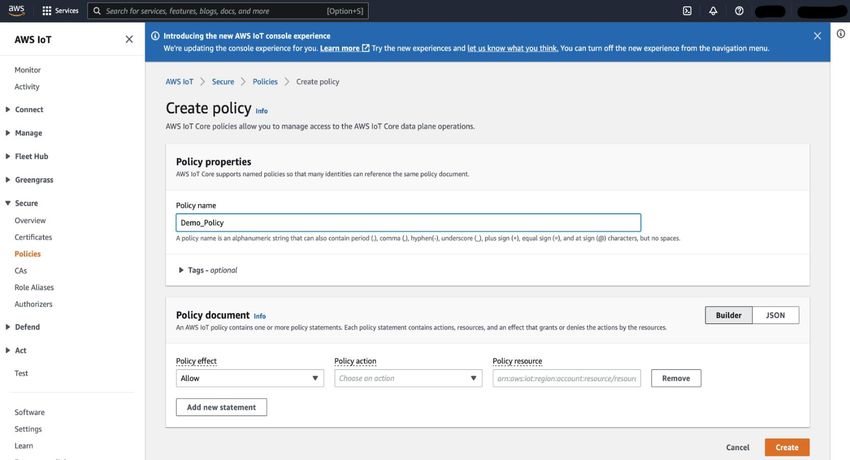Select Policies in sidebar
This screenshot has width=850, height=460.
28,254
